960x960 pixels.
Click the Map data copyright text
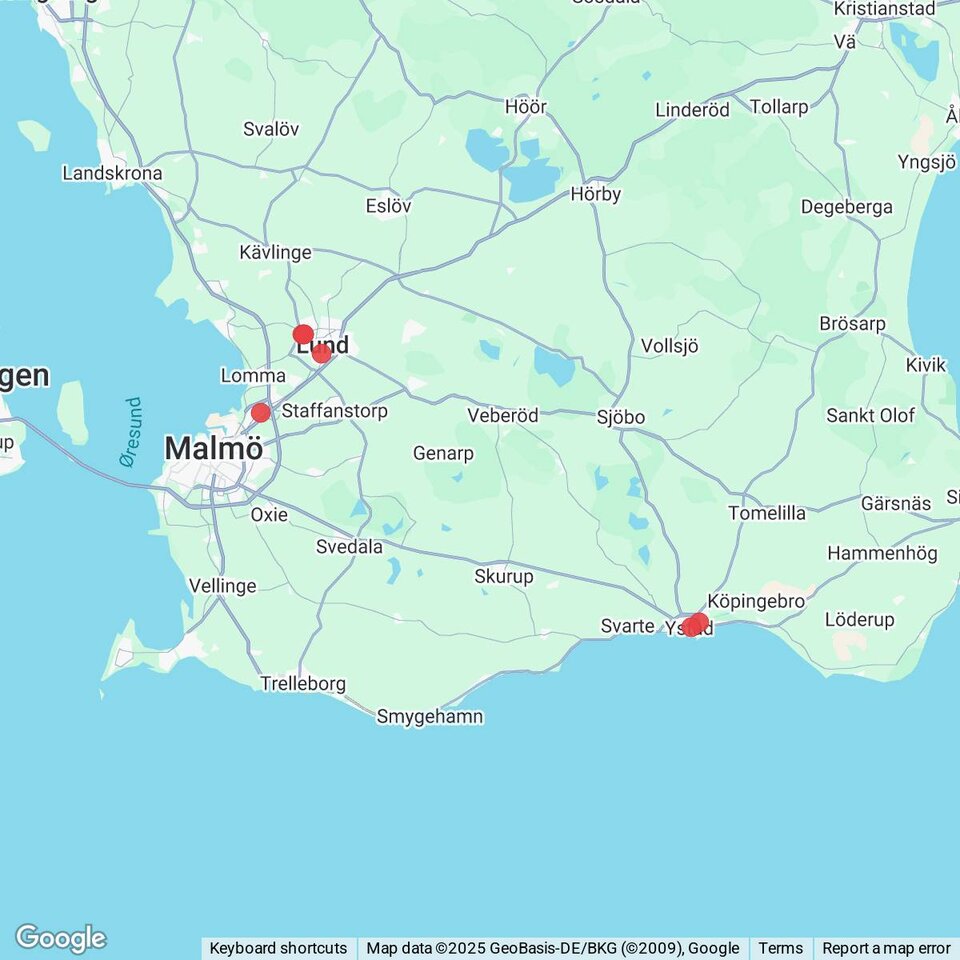pos(553,948)
